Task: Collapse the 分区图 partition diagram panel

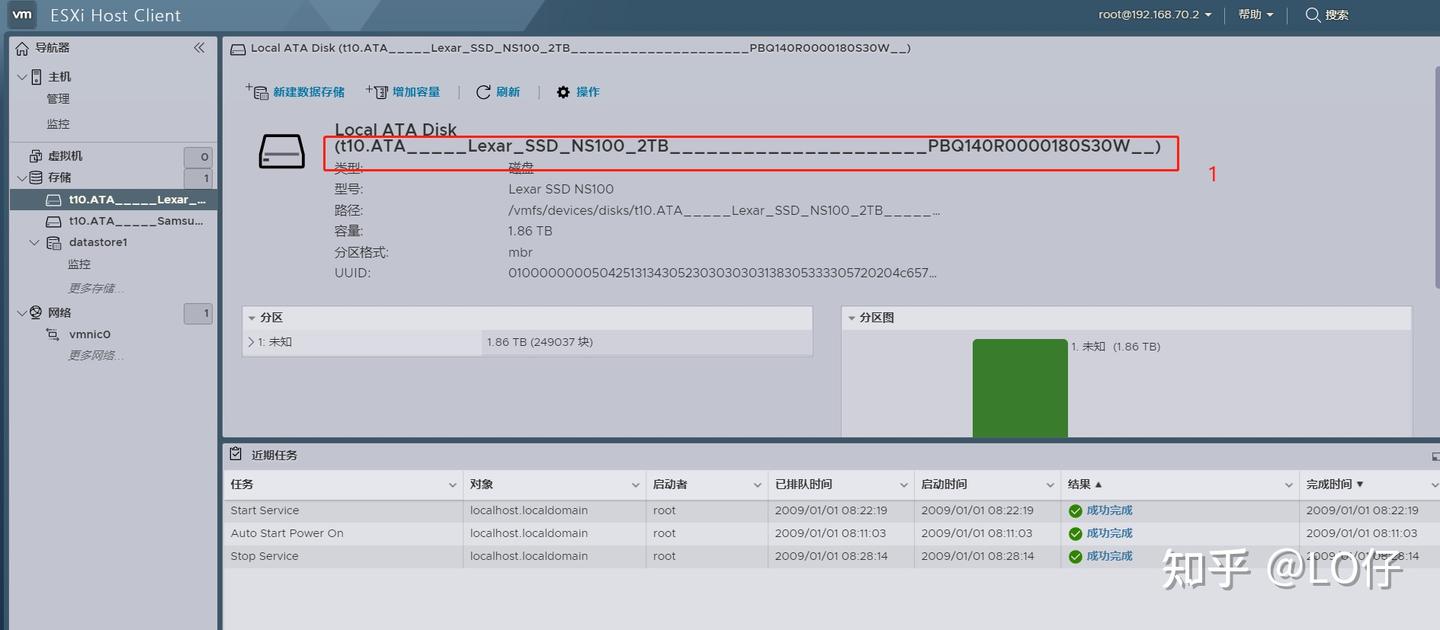Action: click(852, 318)
